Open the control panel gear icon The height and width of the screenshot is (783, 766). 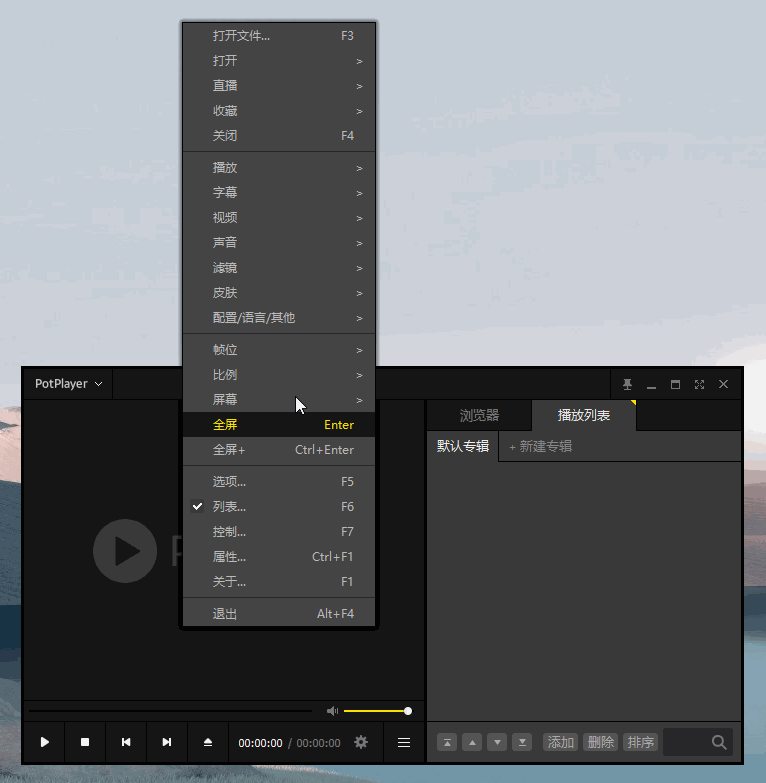[361, 743]
